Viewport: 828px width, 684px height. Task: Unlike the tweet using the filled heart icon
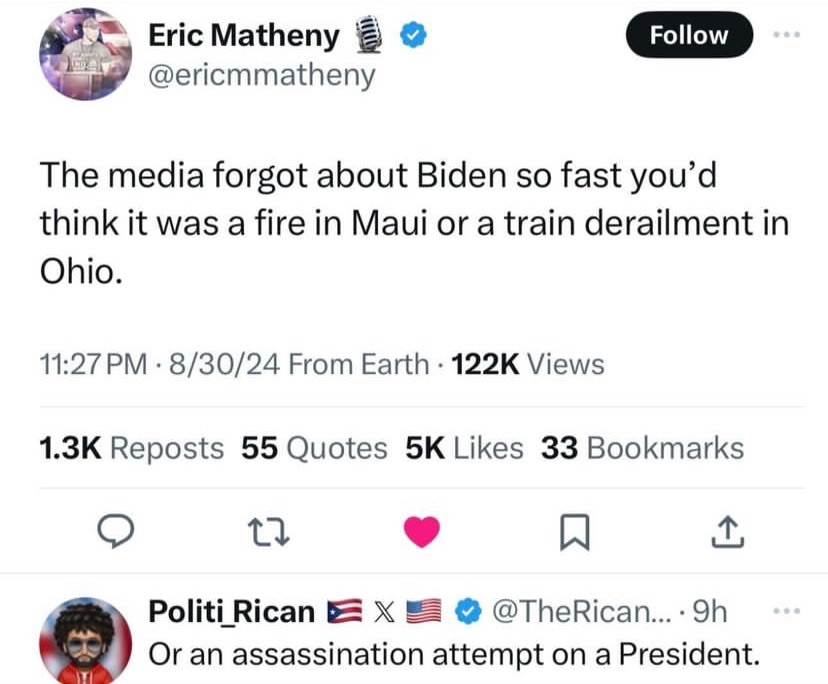[x=422, y=532]
